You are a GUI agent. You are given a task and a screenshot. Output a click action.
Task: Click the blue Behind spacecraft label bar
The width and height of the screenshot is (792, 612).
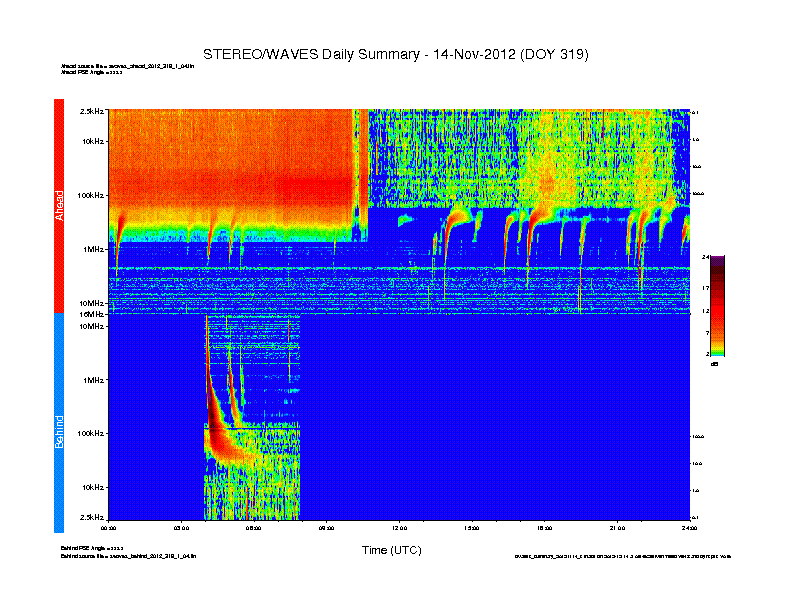point(59,423)
